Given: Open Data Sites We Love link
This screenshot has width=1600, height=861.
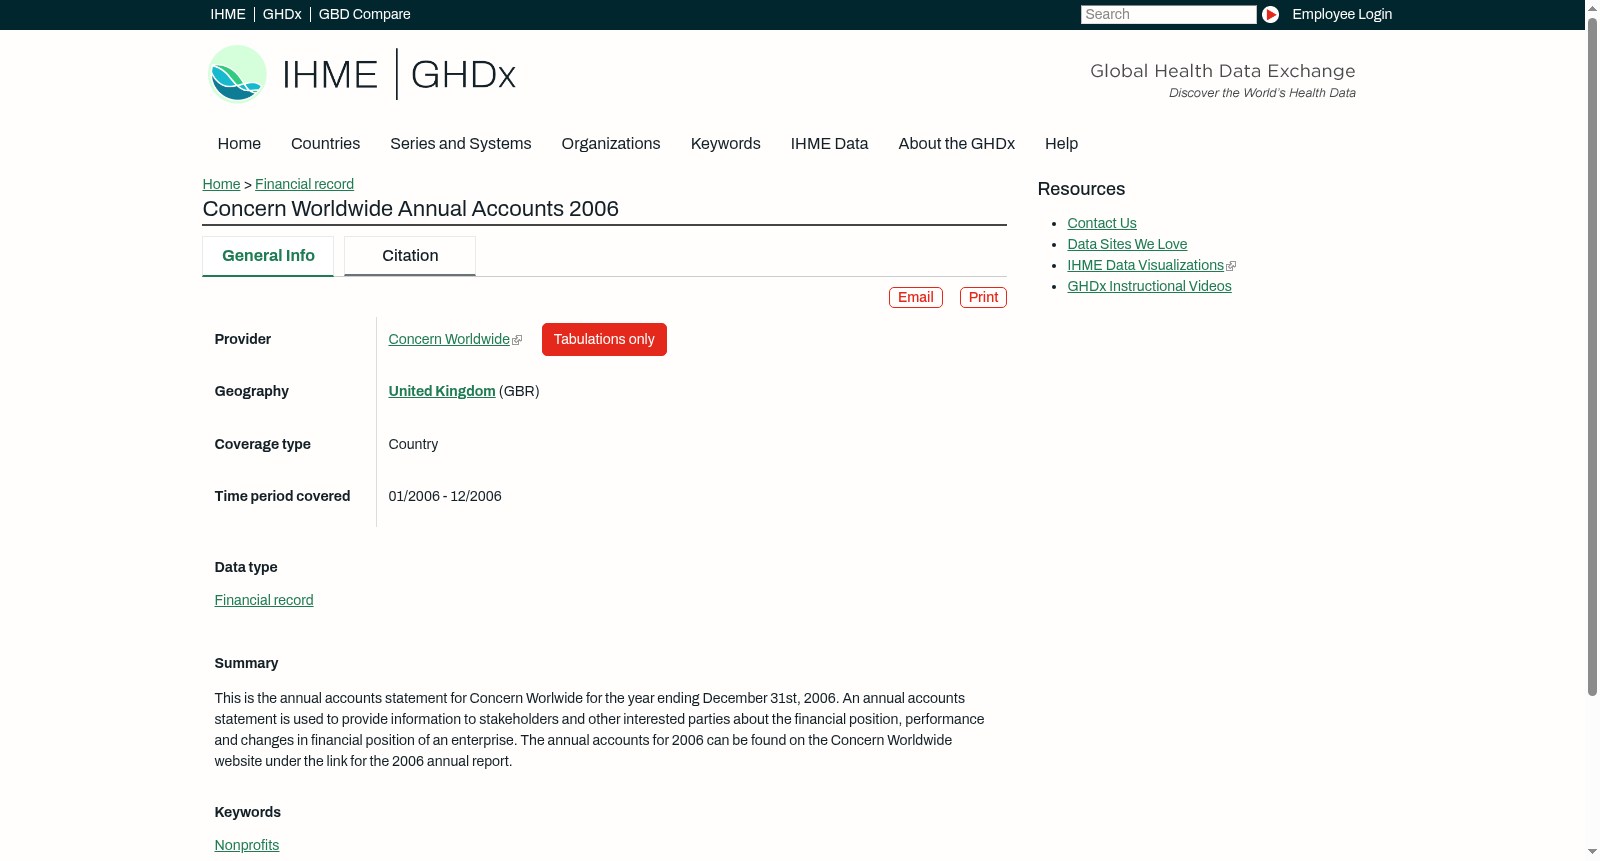Looking at the screenshot, I should click(x=1127, y=245).
